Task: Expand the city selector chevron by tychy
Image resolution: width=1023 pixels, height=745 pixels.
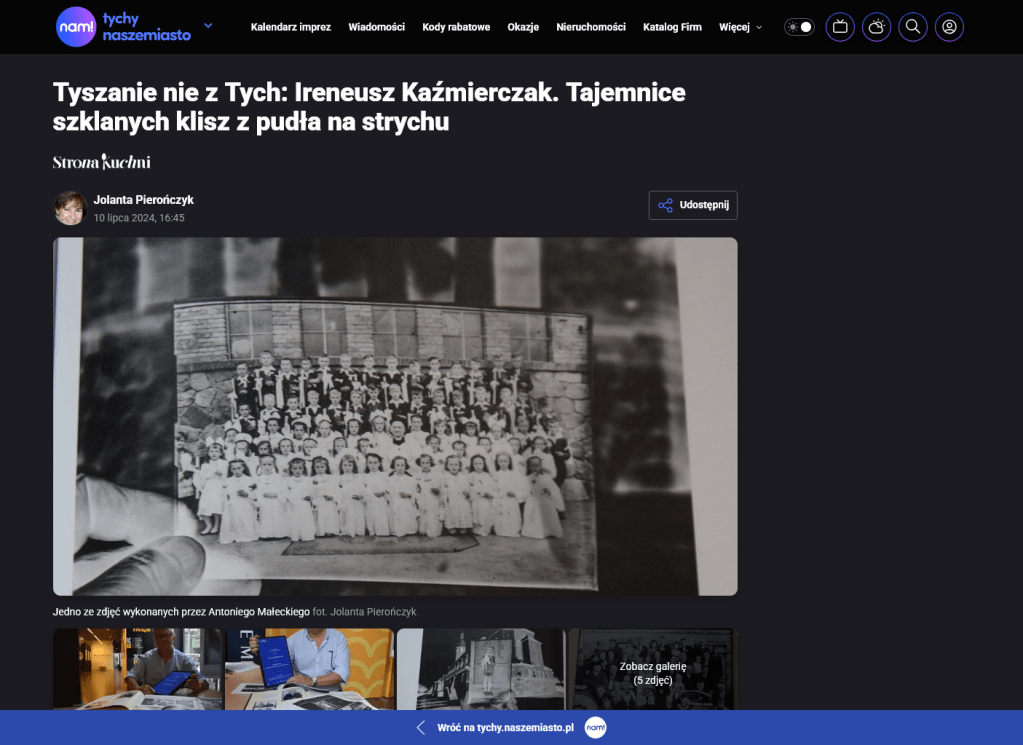Action: [x=208, y=26]
